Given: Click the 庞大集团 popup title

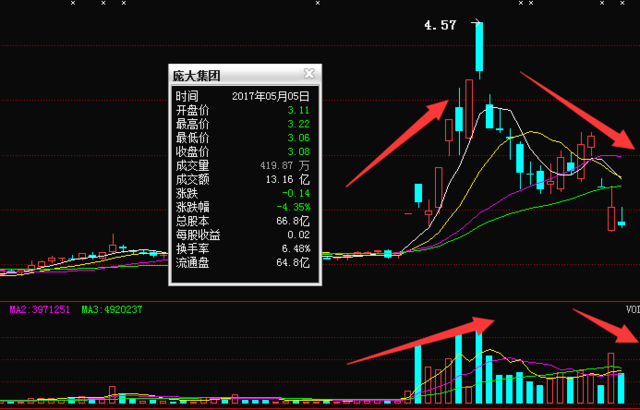Looking at the screenshot, I should [197, 75].
